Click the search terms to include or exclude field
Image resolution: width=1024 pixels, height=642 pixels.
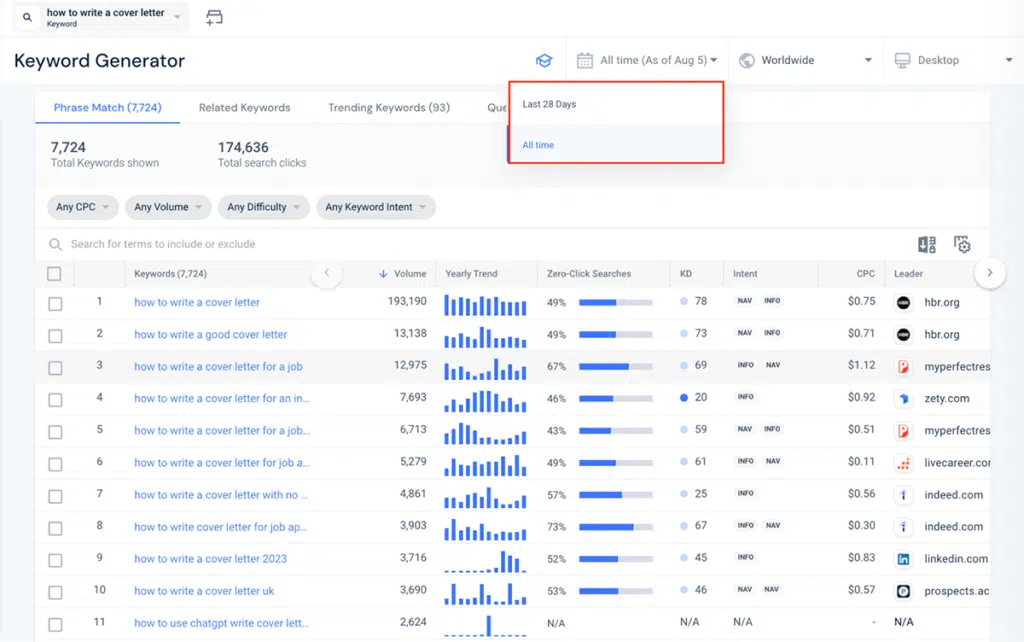click(200, 244)
